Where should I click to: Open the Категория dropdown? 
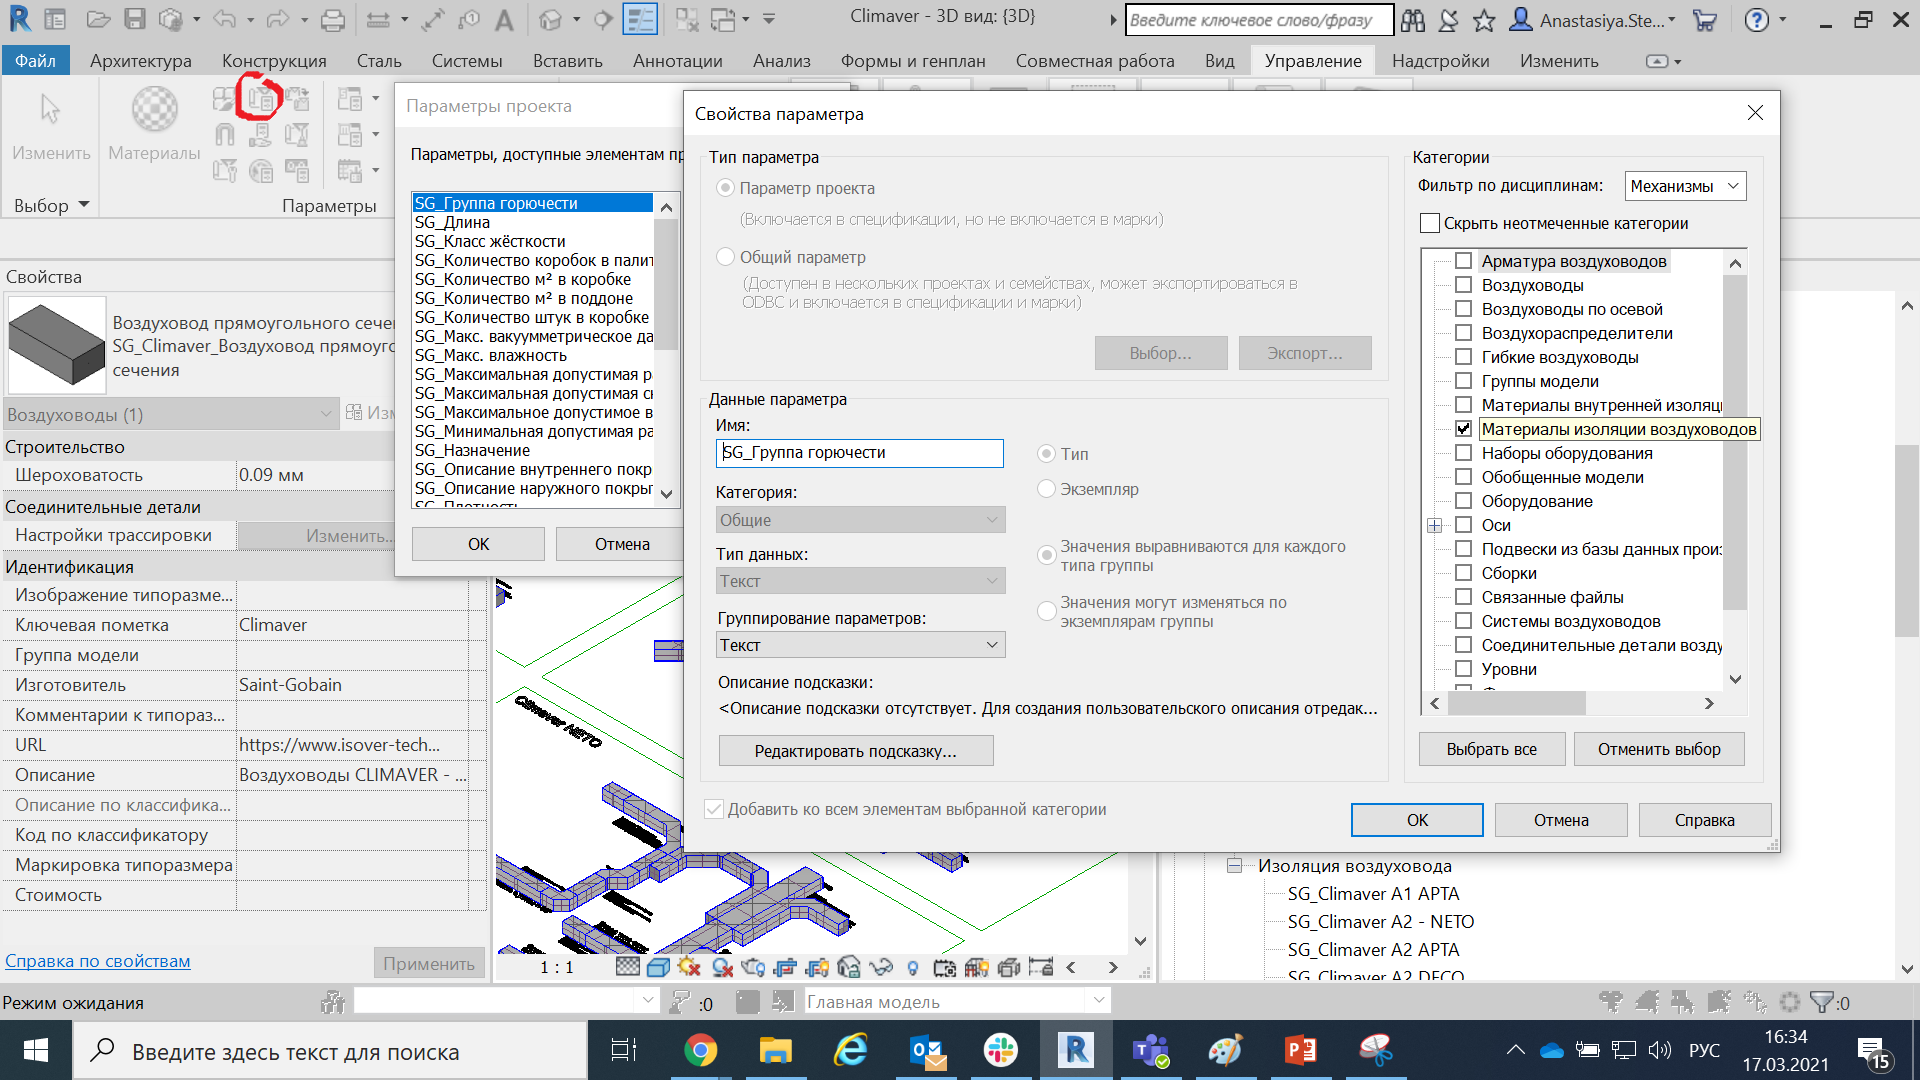click(x=860, y=520)
